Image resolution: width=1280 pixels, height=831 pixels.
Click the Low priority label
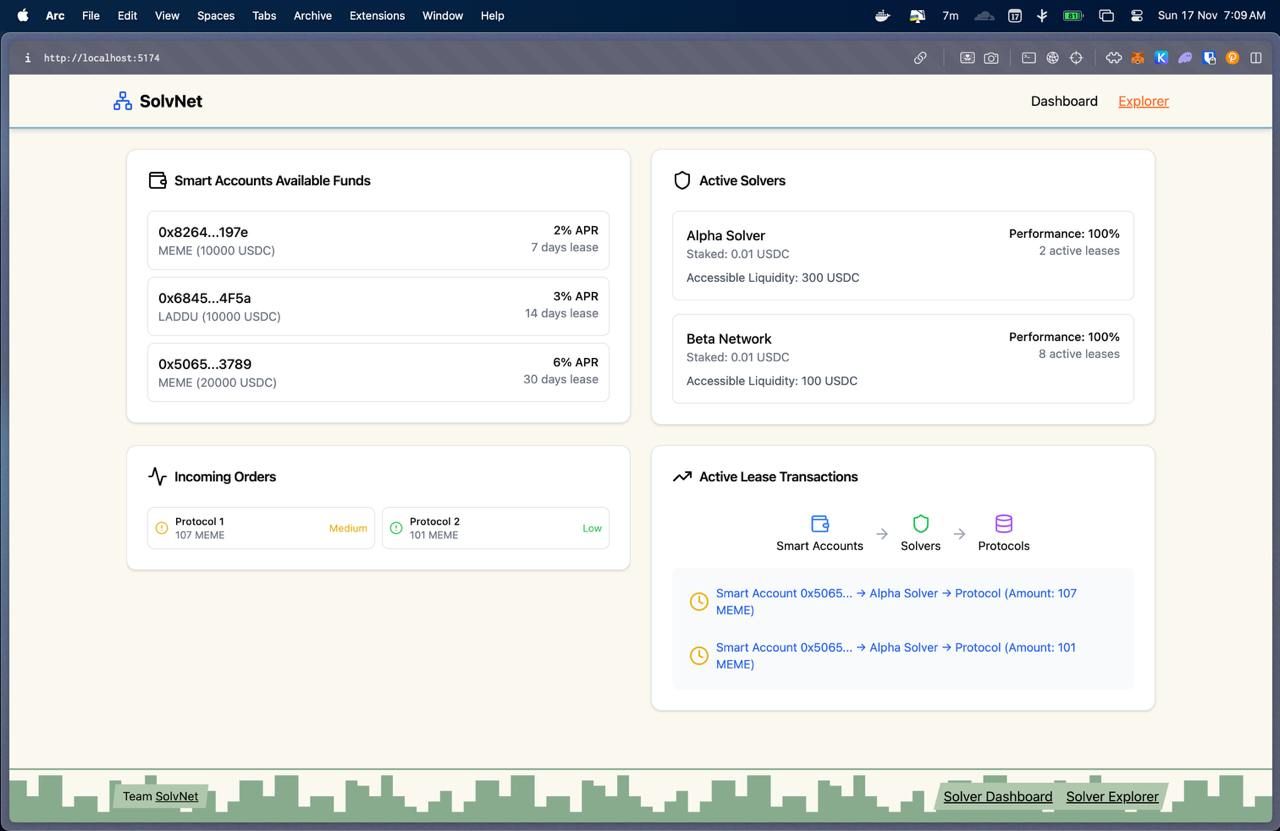tap(592, 528)
